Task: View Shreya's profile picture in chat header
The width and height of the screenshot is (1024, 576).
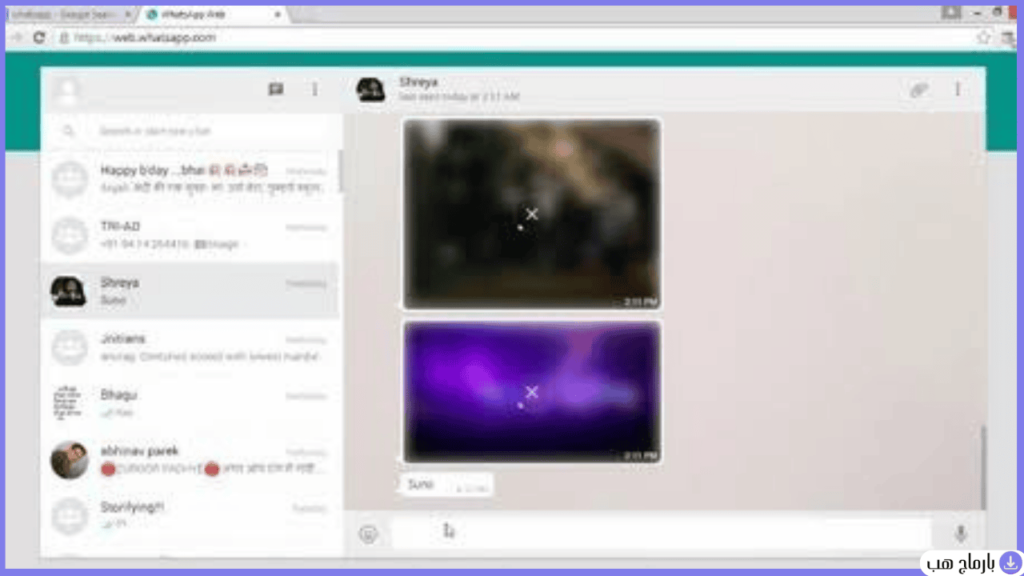Action: [x=370, y=89]
